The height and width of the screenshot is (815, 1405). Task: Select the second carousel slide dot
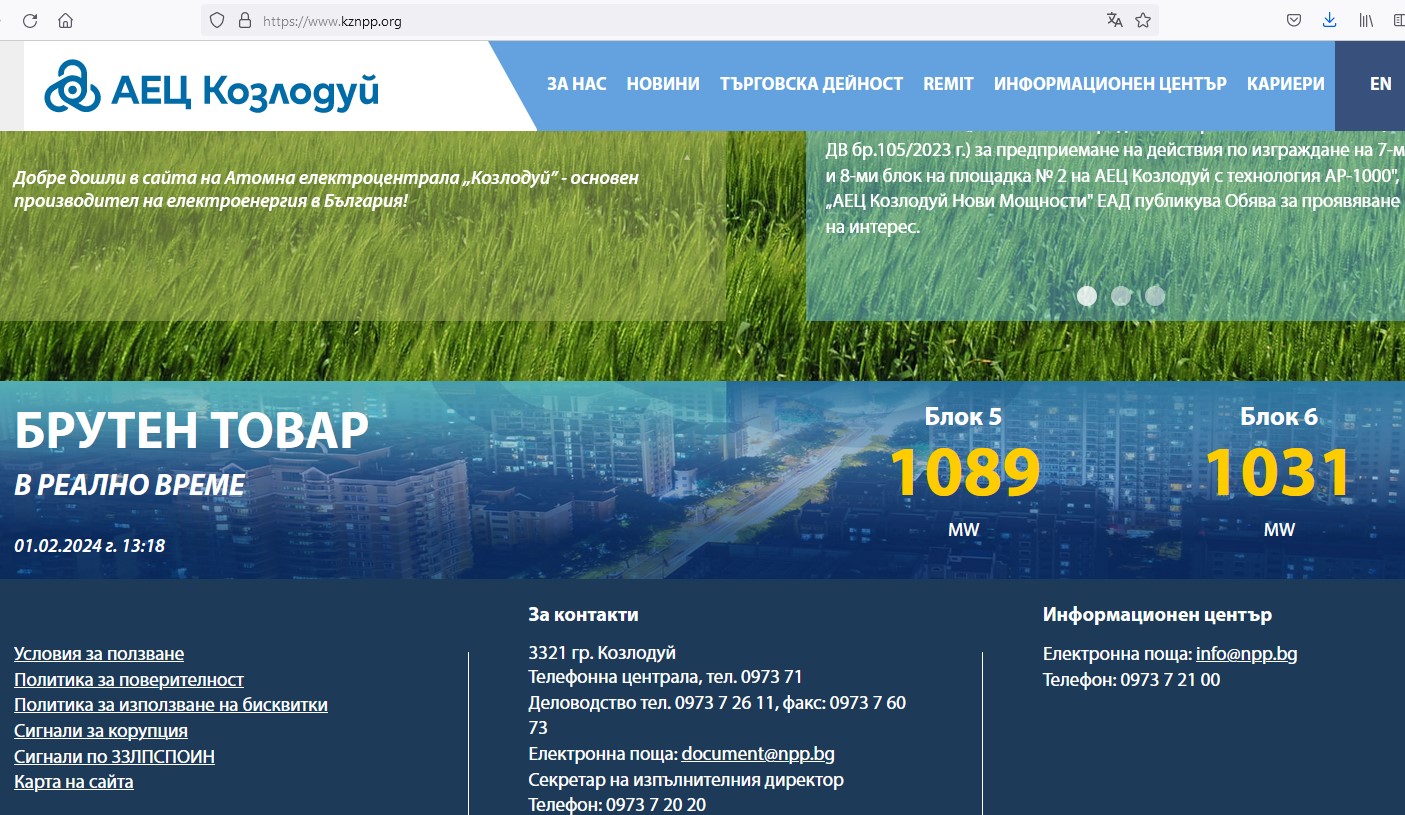pyautogui.click(x=1121, y=296)
